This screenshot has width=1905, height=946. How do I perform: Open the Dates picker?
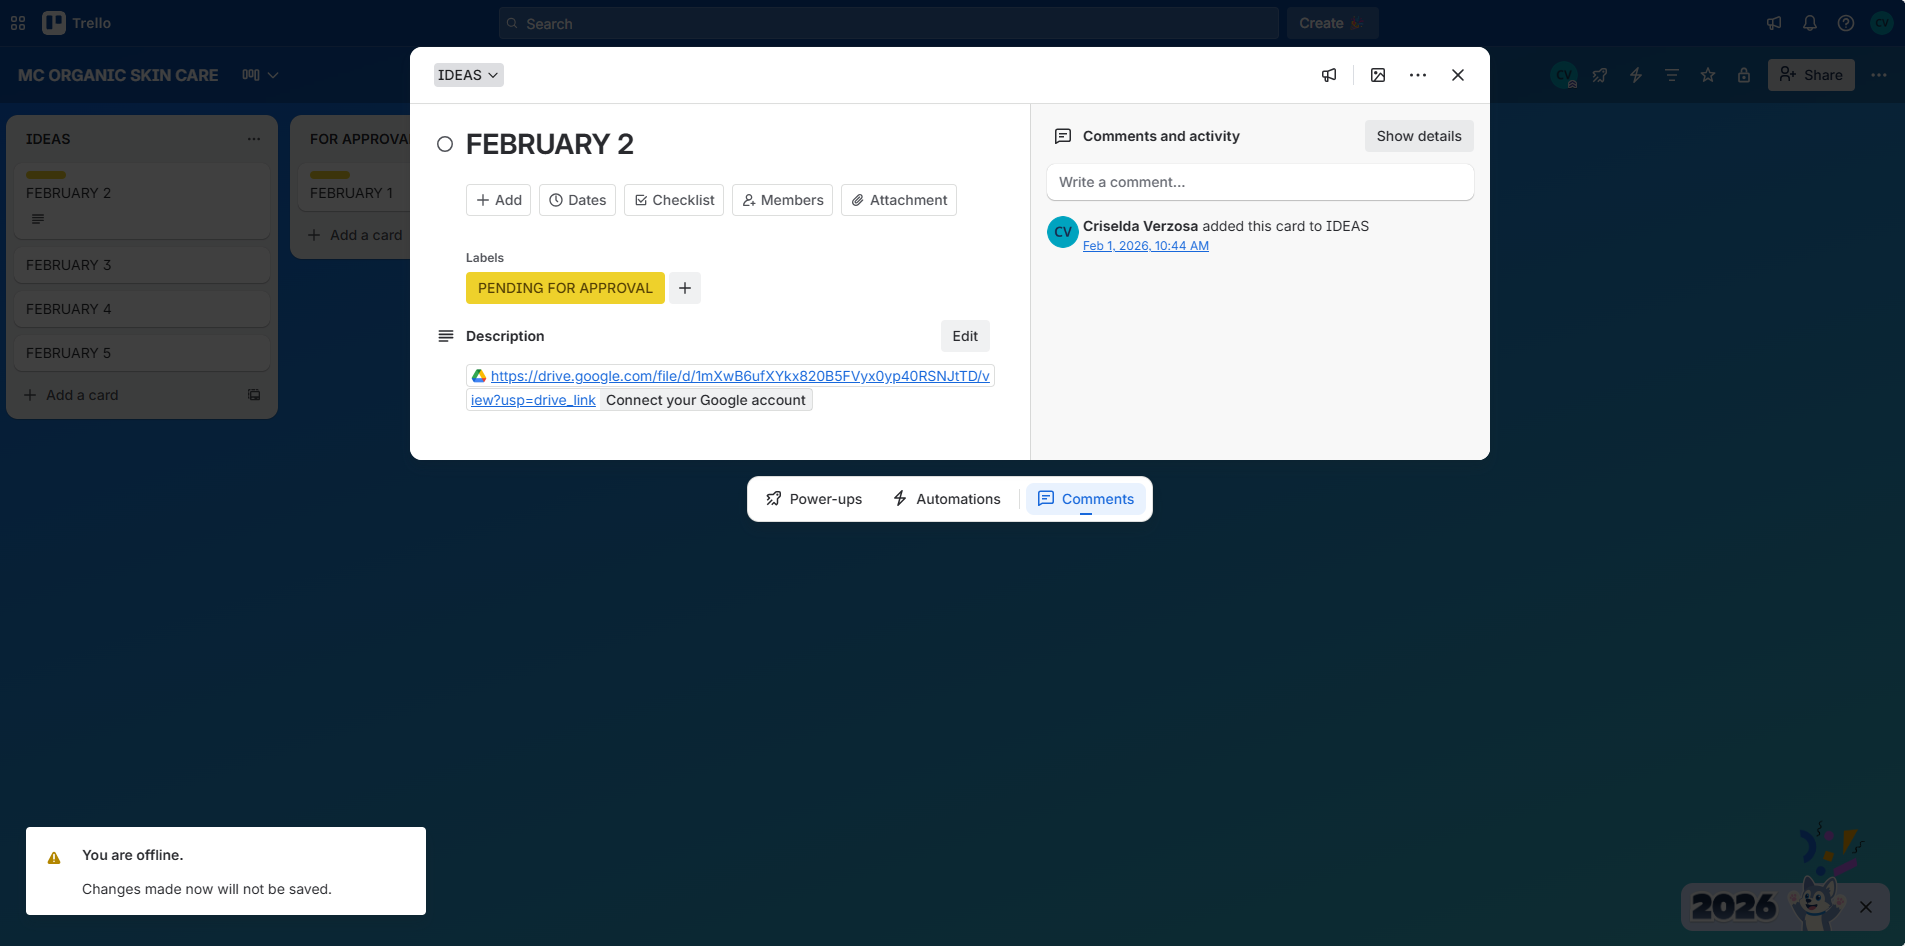tap(577, 200)
